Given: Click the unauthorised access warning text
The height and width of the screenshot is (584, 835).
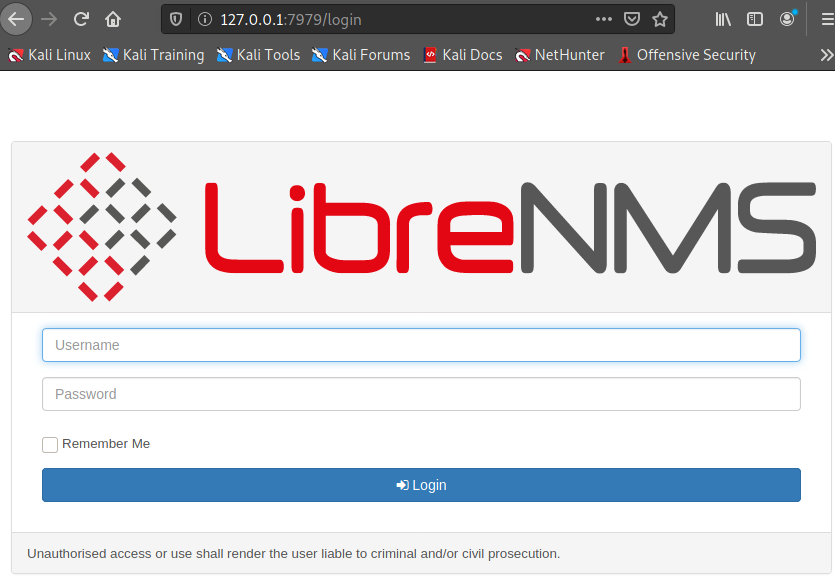Looking at the screenshot, I should (x=293, y=554).
